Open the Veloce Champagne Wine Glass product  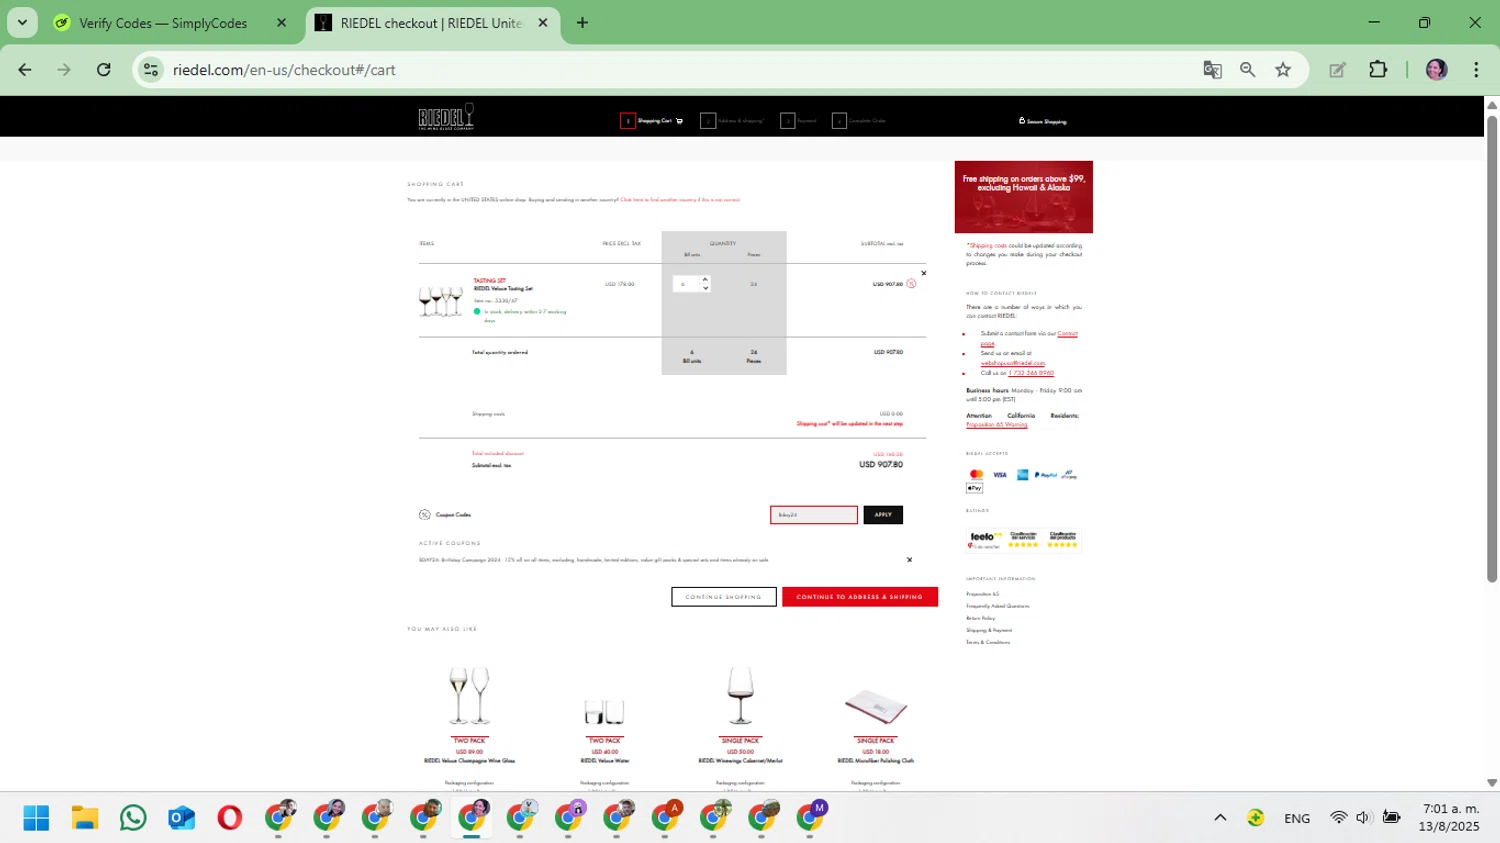[469, 713]
